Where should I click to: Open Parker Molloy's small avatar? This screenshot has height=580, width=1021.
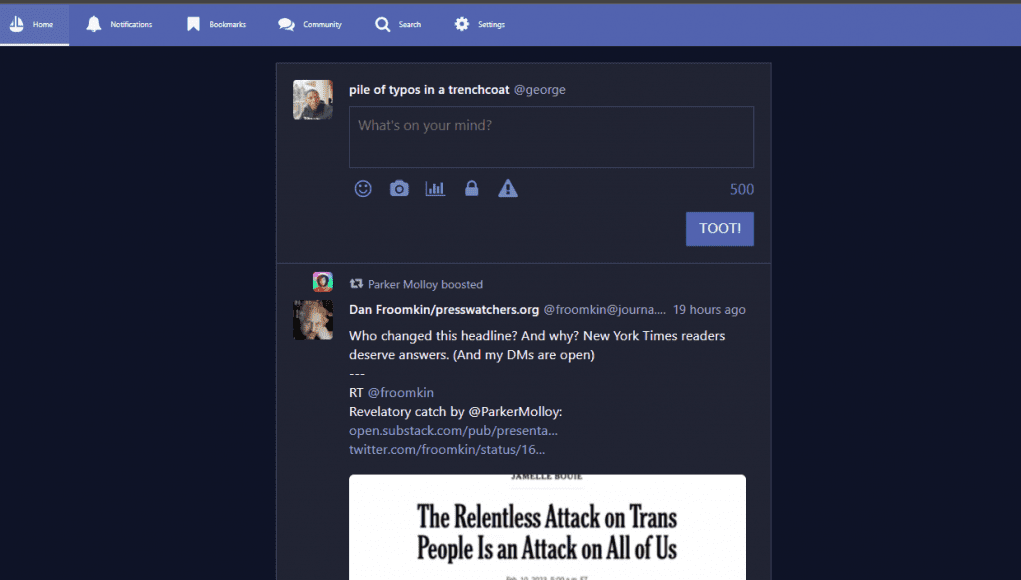[322, 282]
